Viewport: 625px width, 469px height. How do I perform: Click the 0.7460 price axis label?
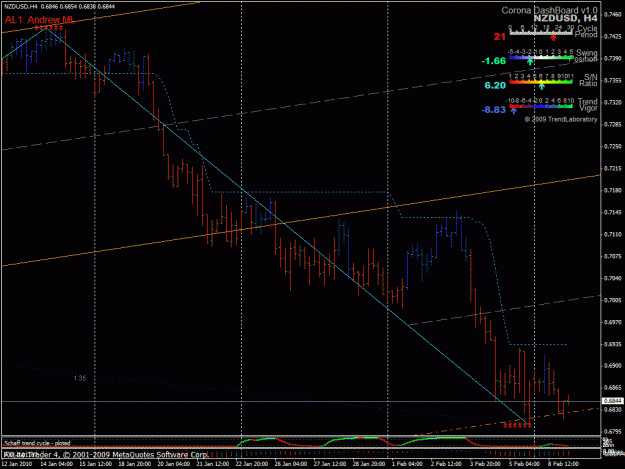613,14
